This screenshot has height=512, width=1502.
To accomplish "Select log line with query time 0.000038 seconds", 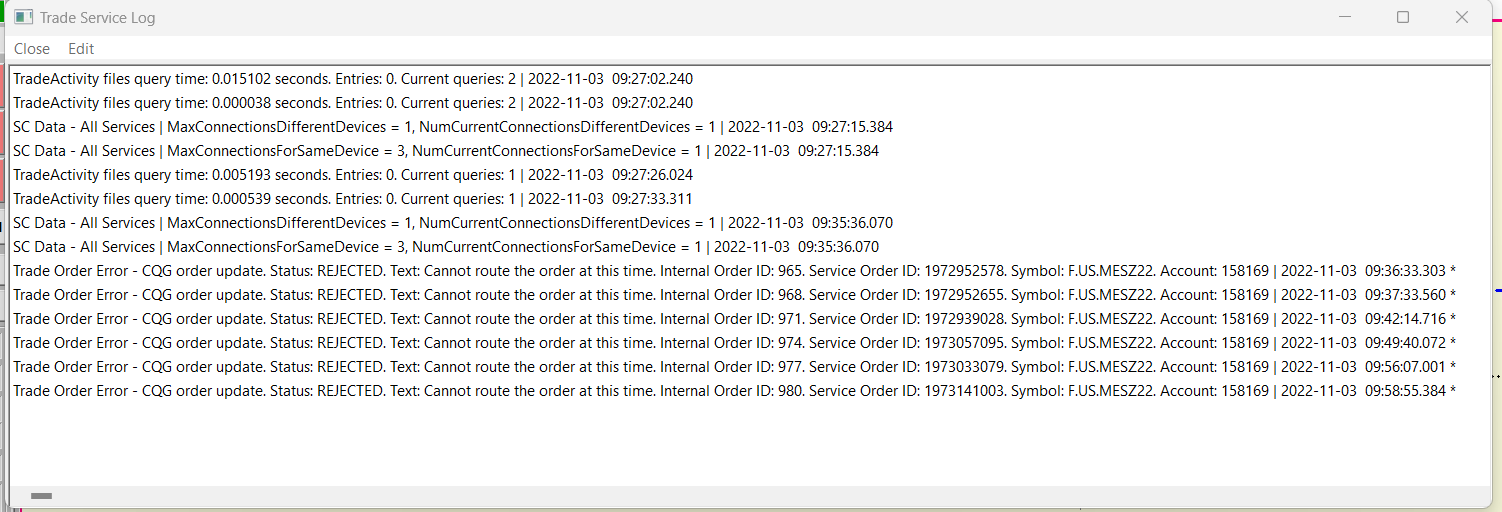I will (x=353, y=103).
